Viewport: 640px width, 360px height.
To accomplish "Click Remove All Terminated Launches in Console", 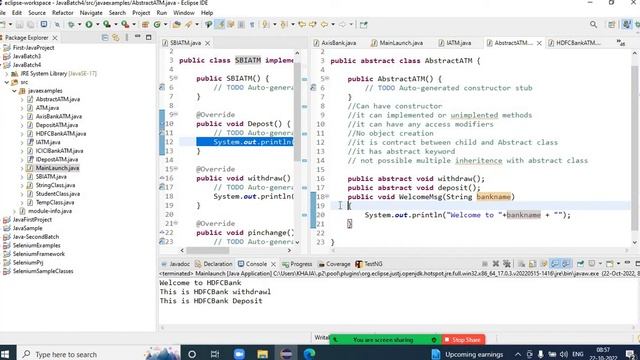I will click(507, 264).
